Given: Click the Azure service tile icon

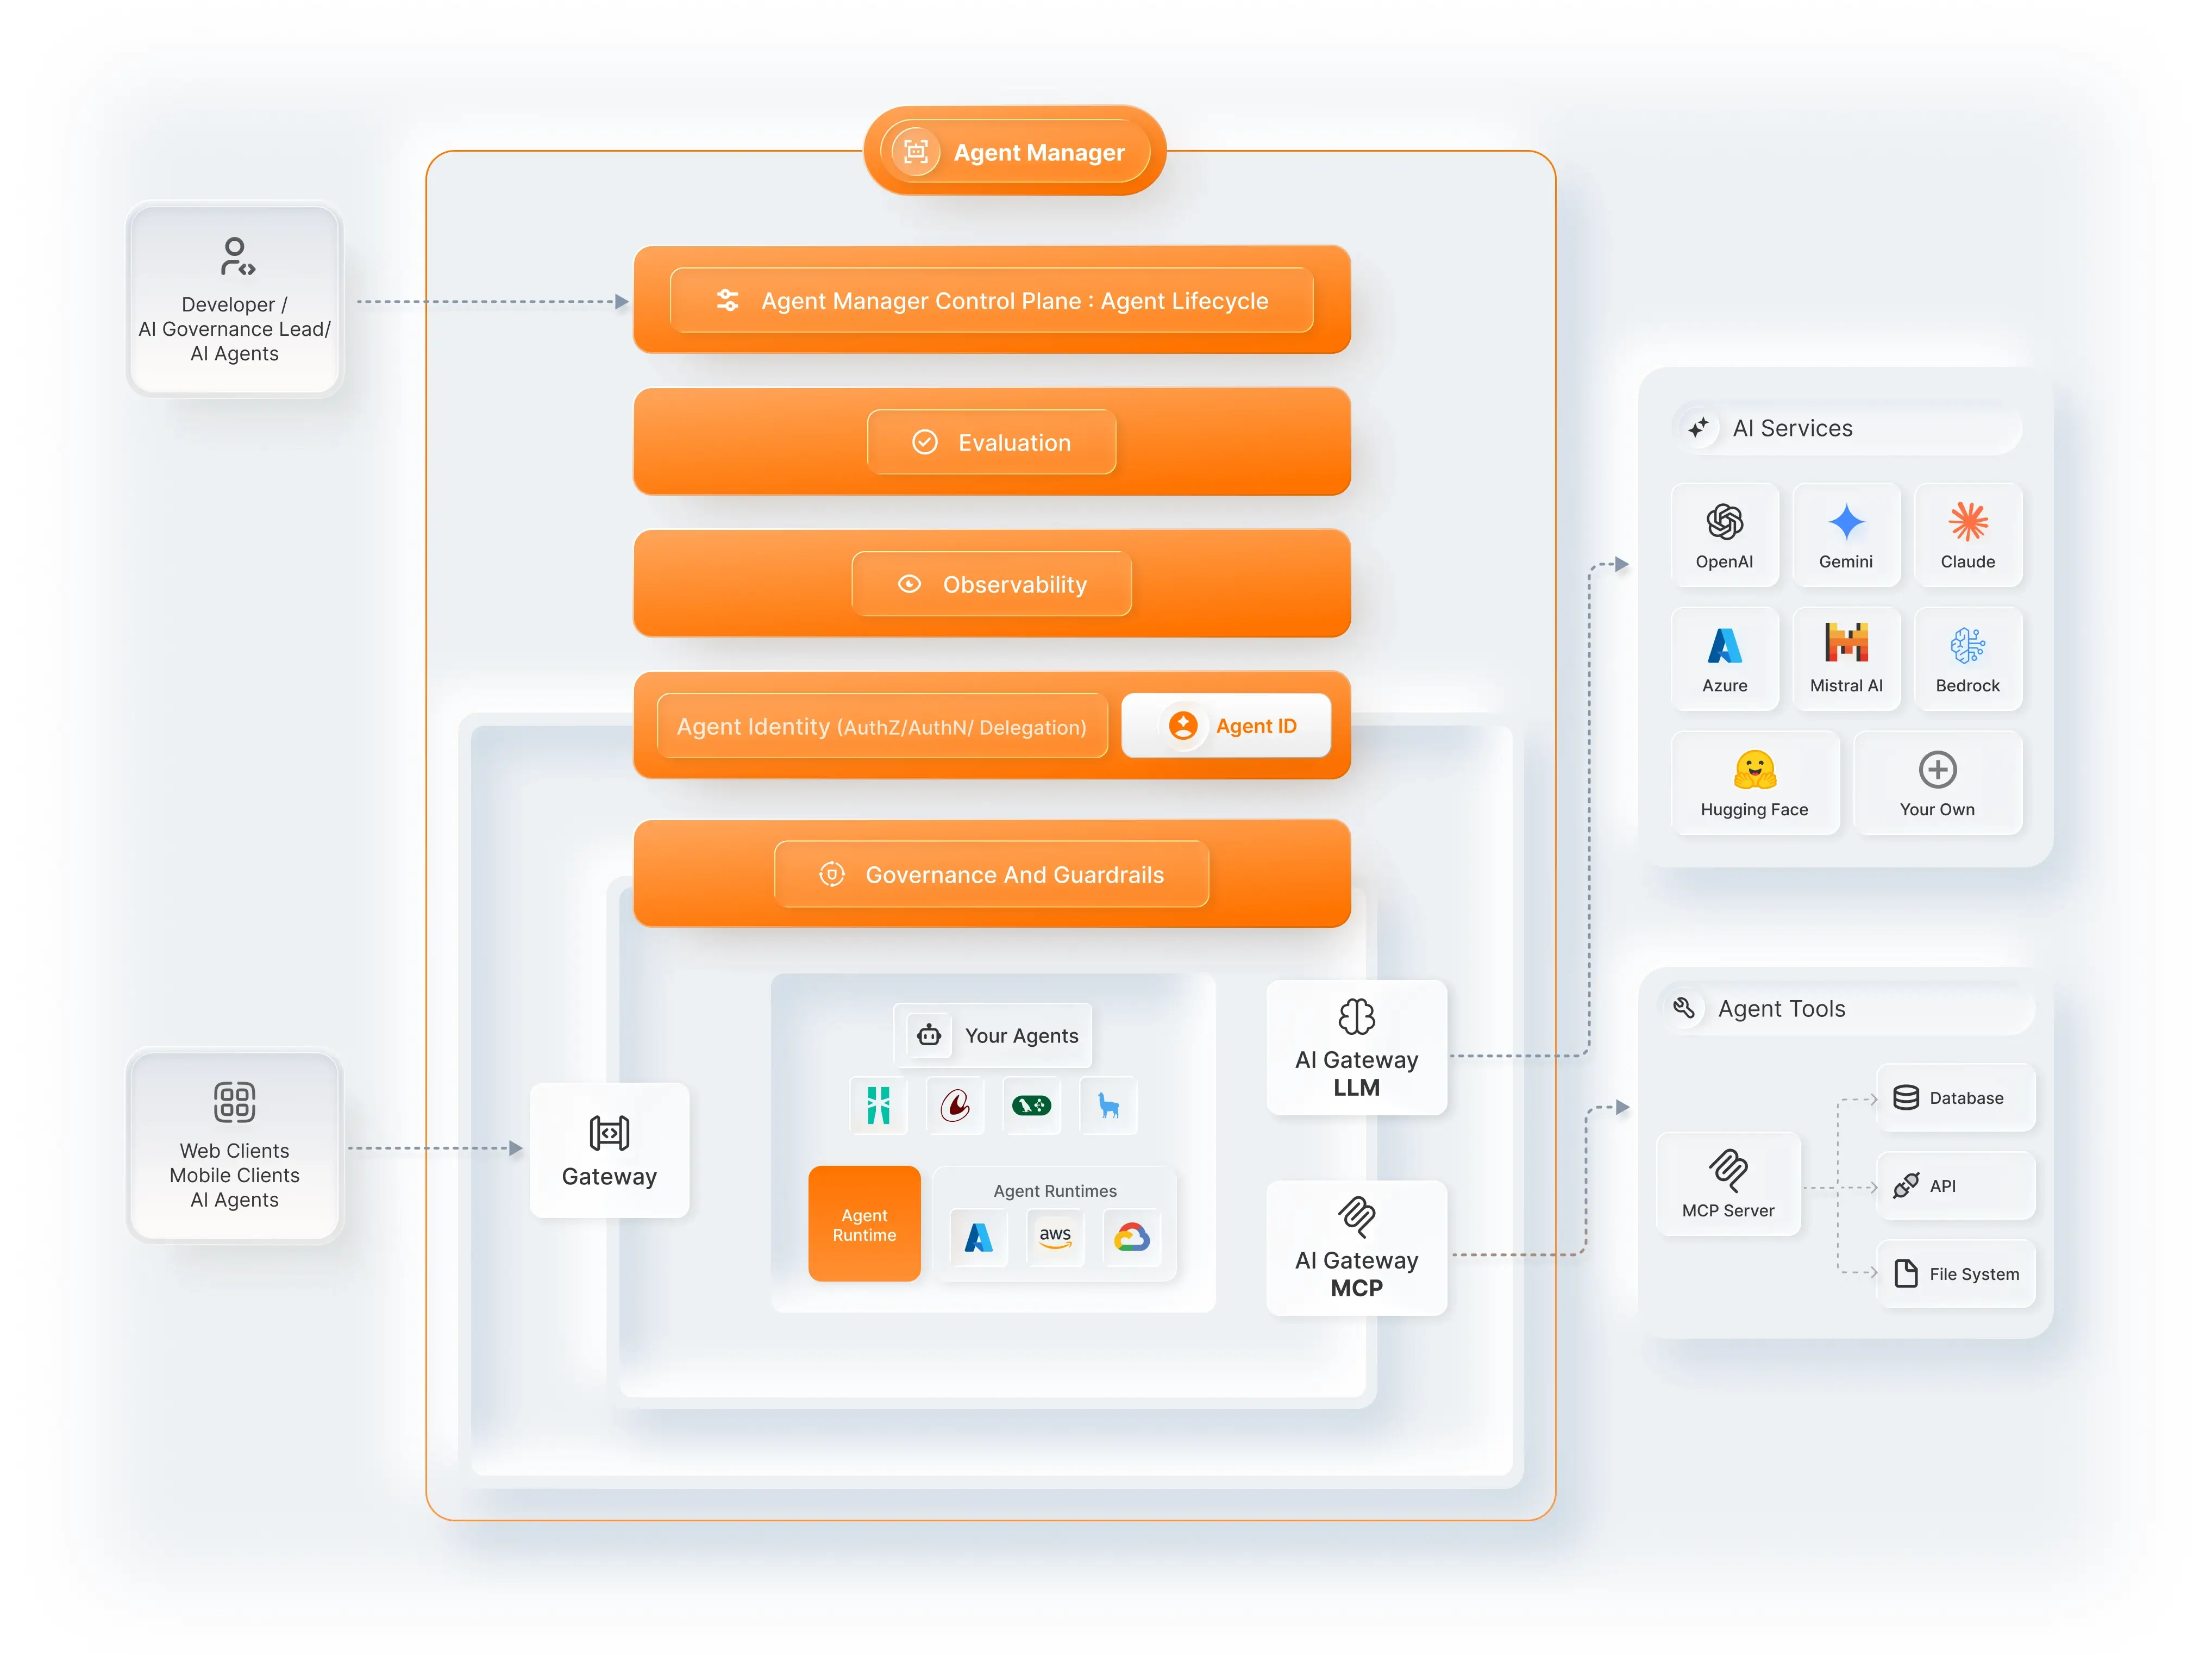Looking at the screenshot, I should 1724,645.
